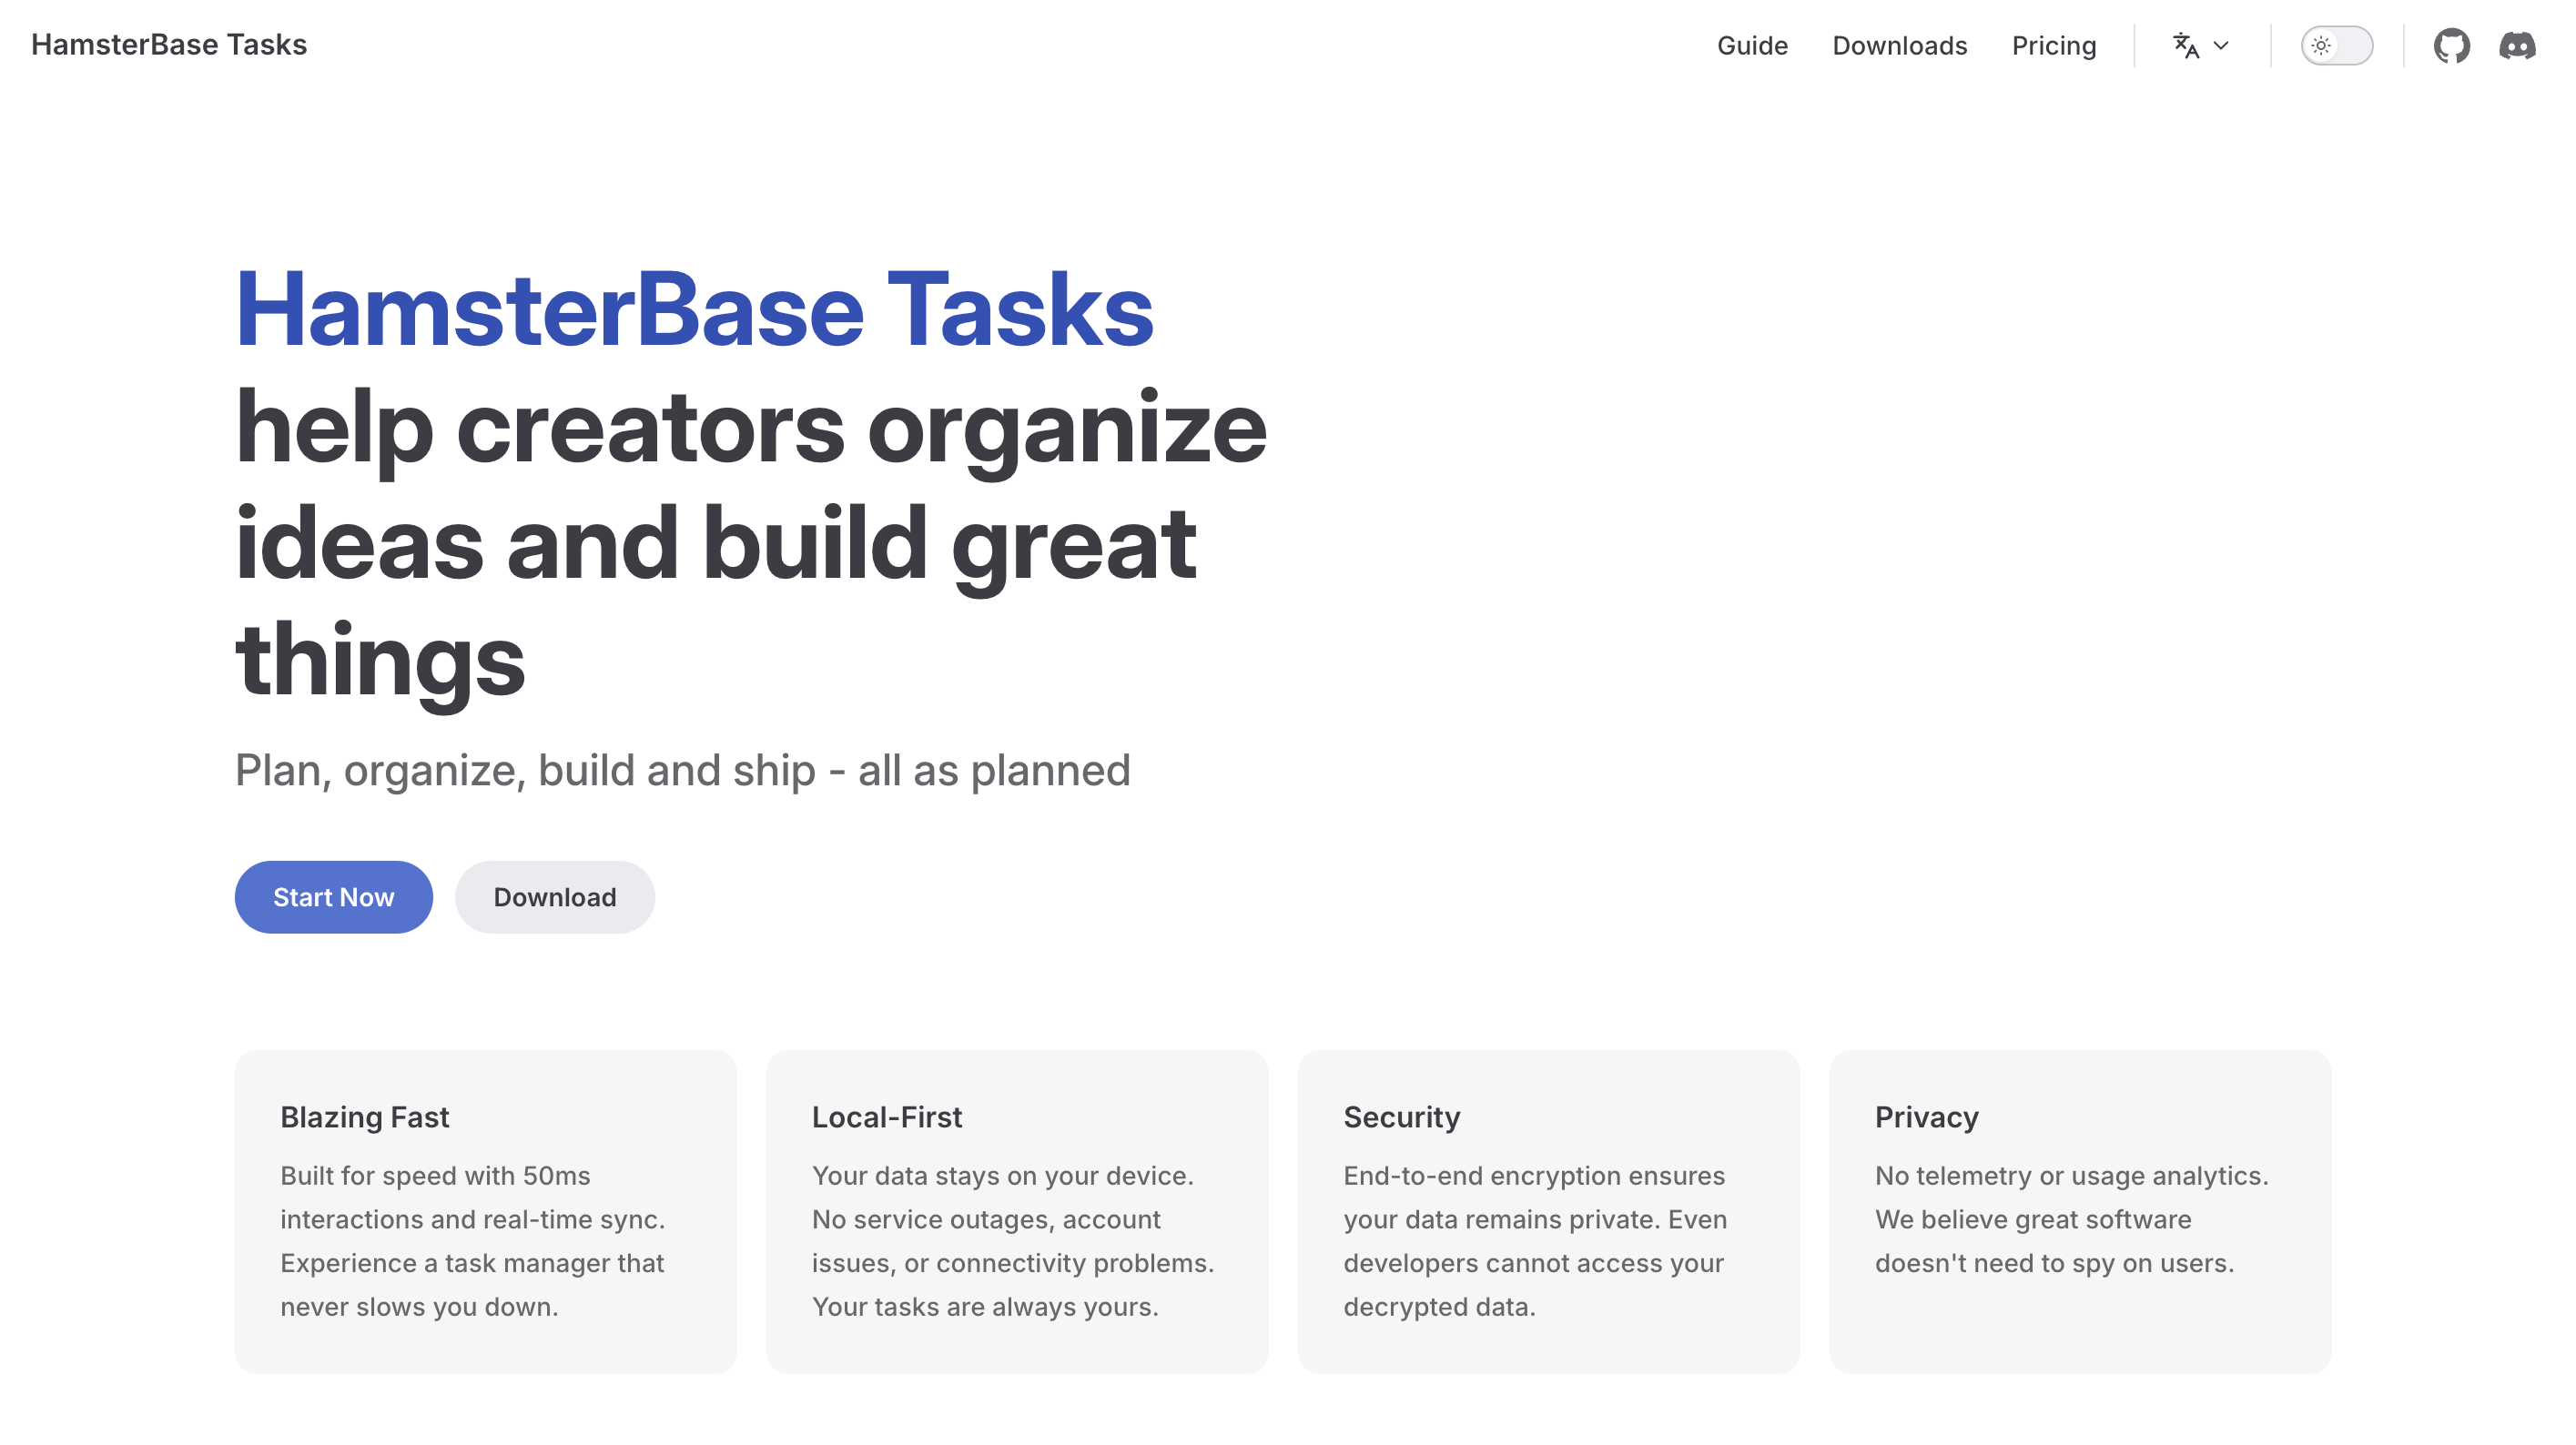Click the Privacy card description text
The image size is (2576, 1445).
pyautogui.click(x=2070, y=1219)
